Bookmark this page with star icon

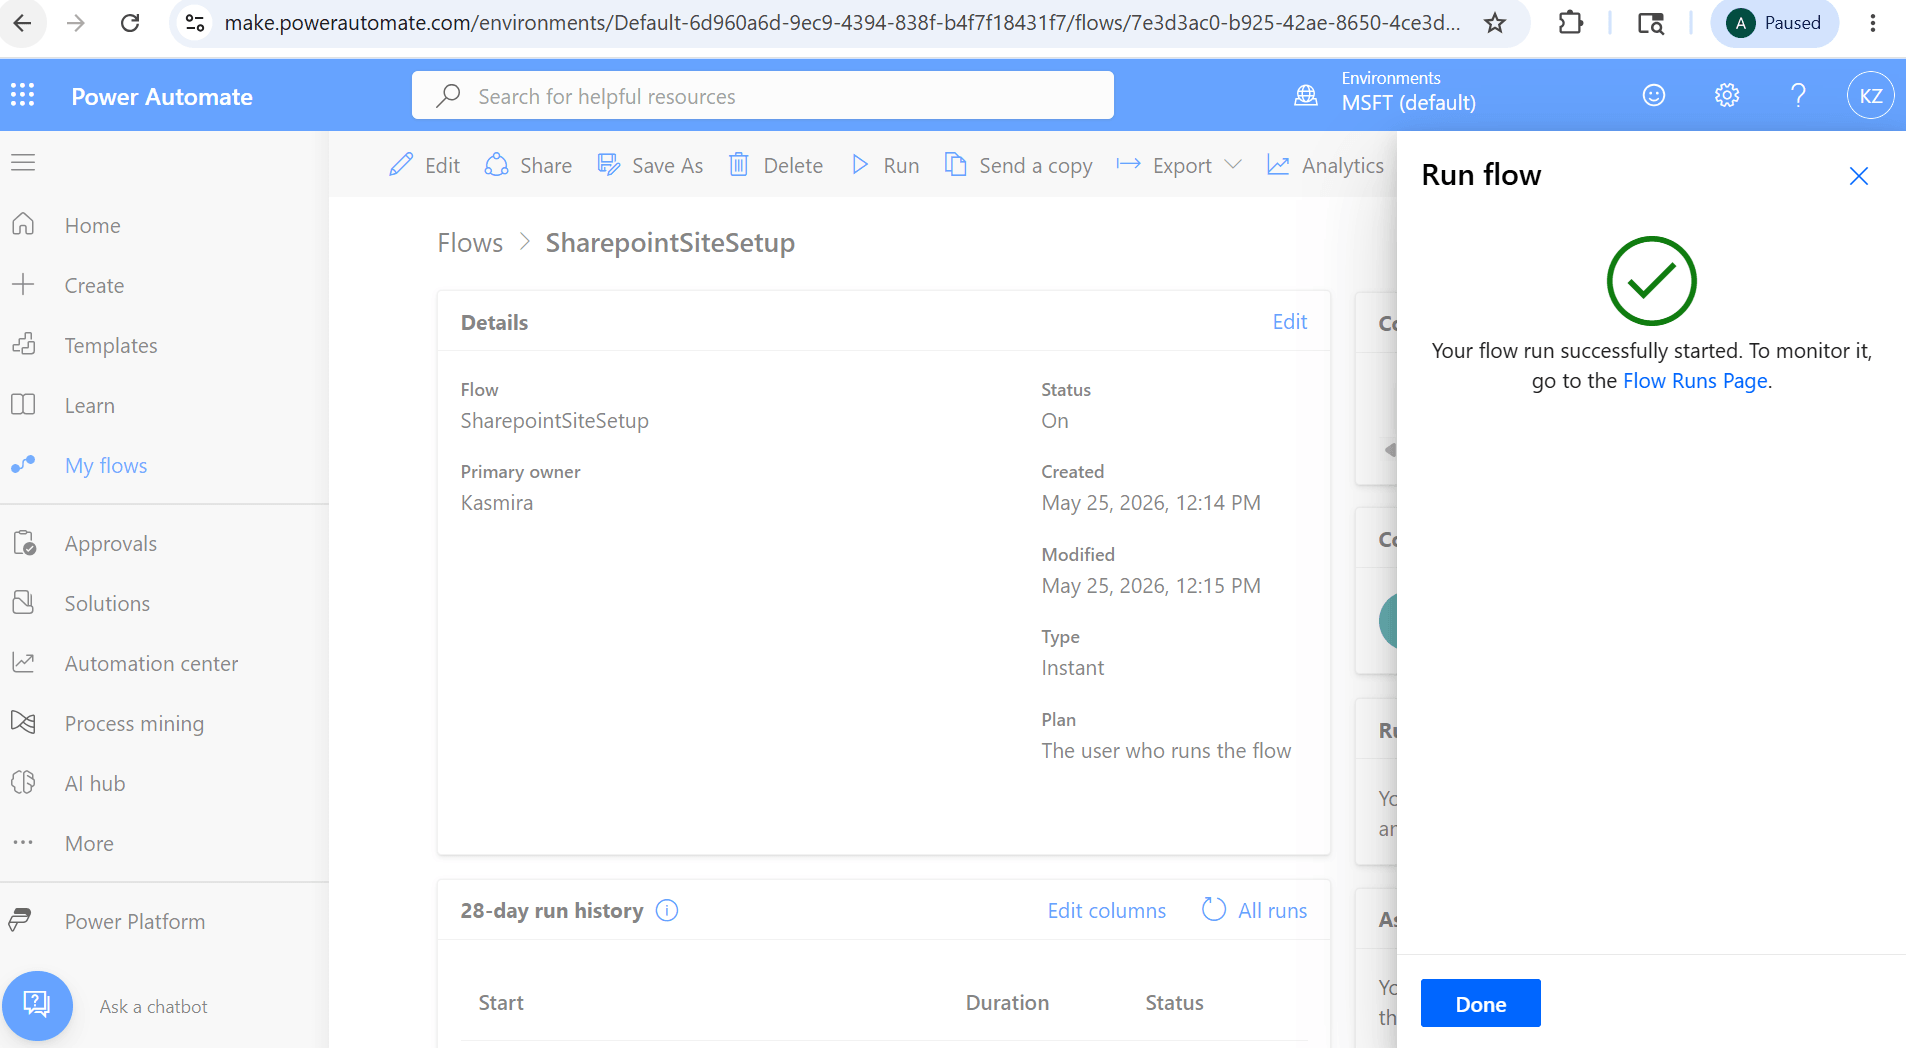point(1495,23)
